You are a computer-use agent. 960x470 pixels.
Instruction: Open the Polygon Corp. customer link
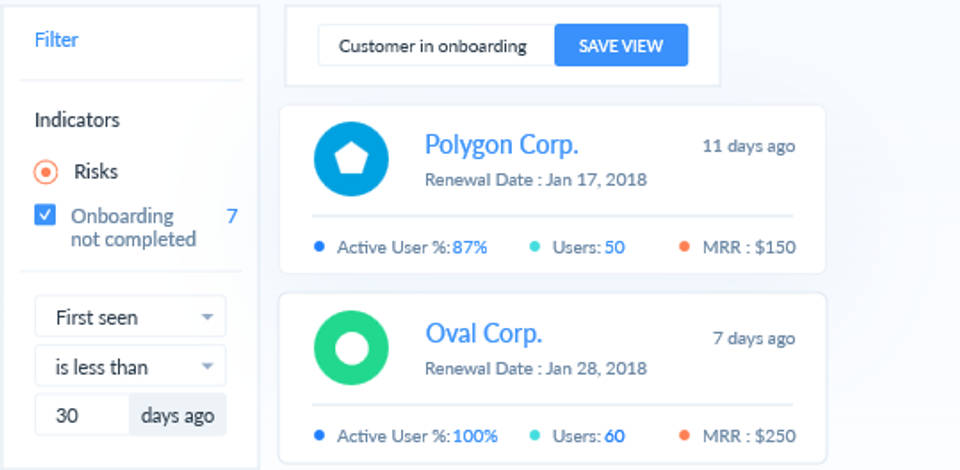(x=501, y=144)
